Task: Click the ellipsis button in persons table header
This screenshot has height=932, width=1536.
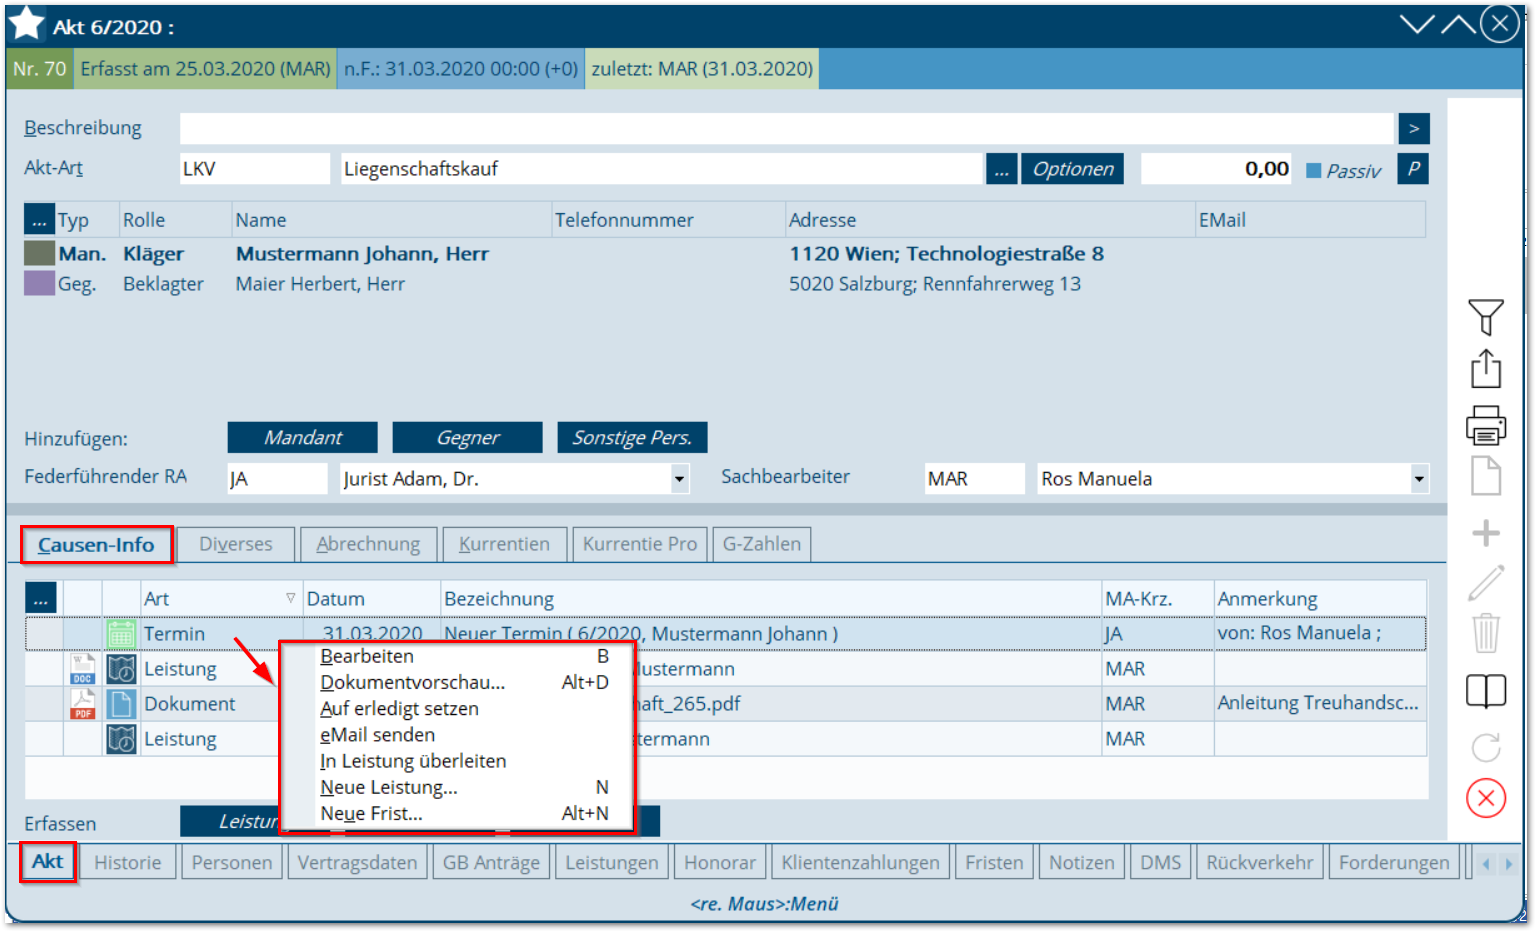Action: (38, 220)
